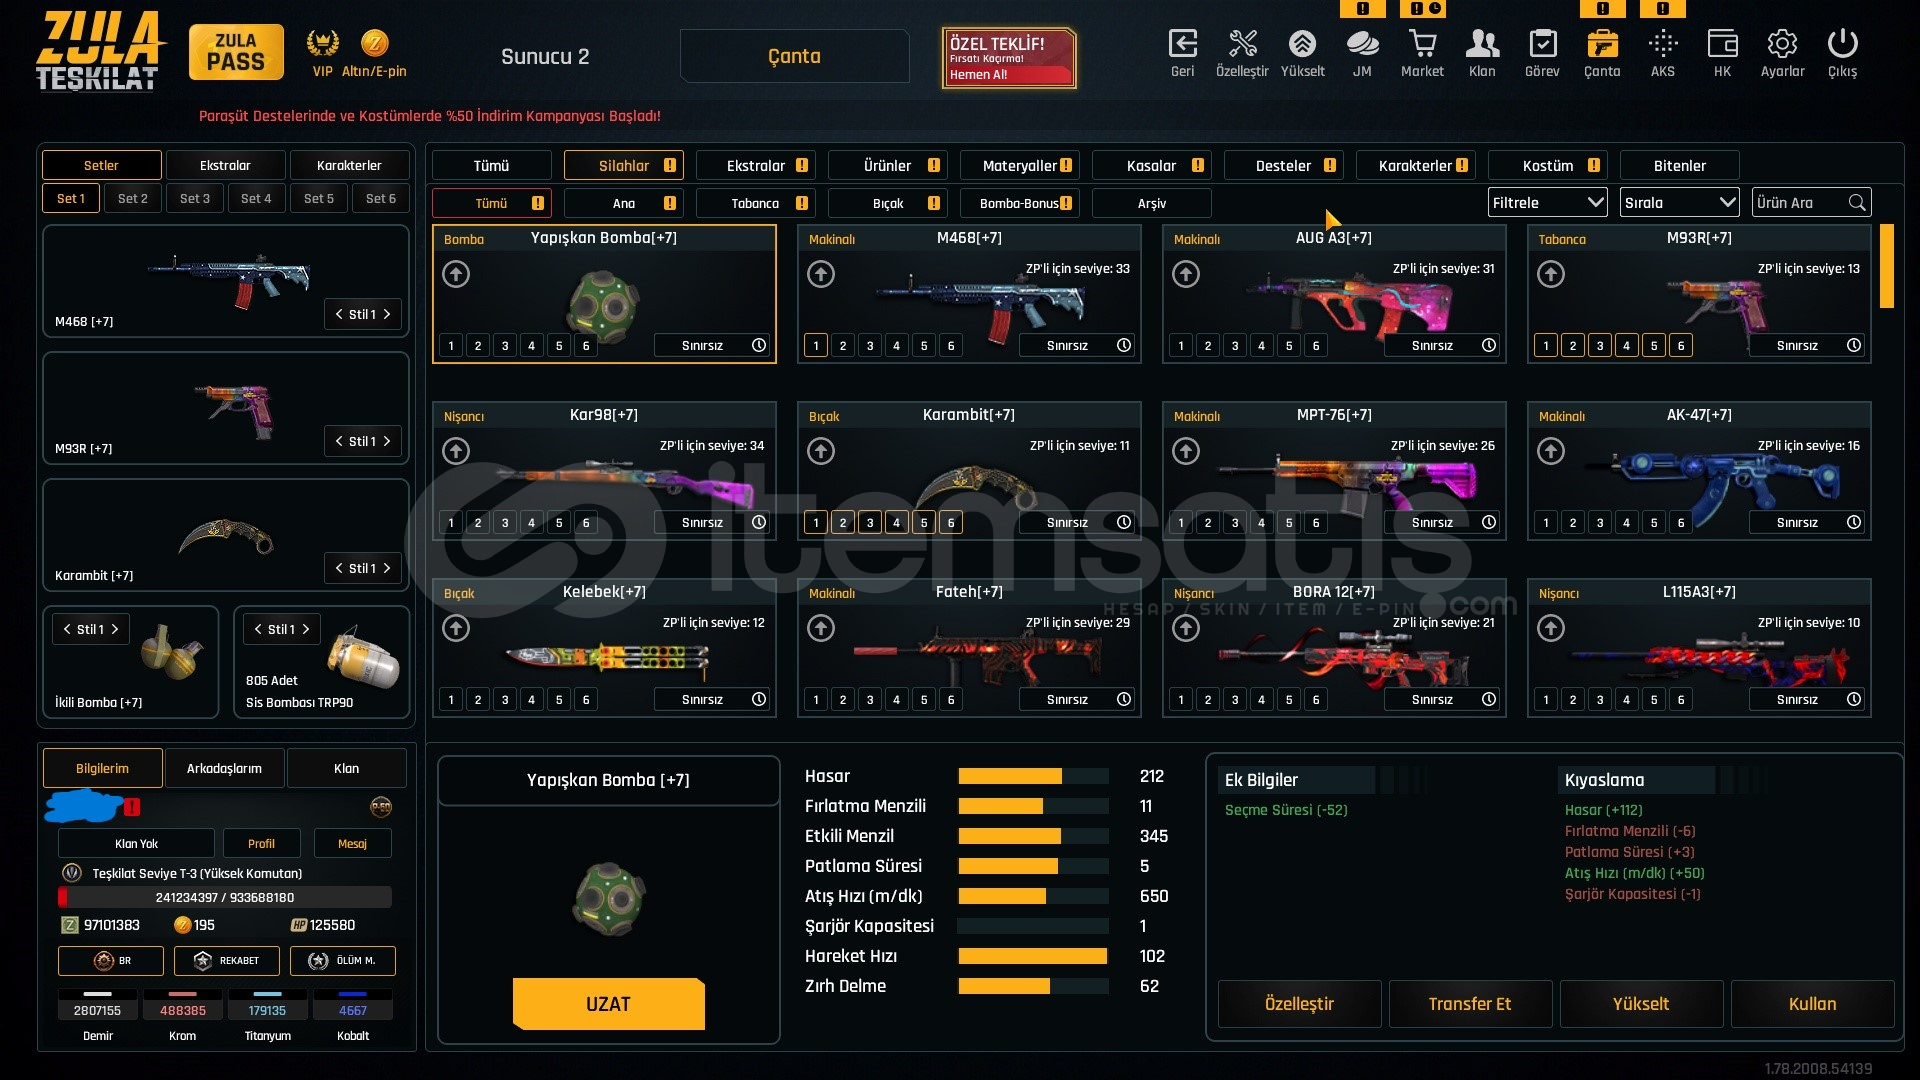Click upgrade arrow on M468 card
The width and height of the screenshot is (1920, 1080).
click(x=821, y=274)
